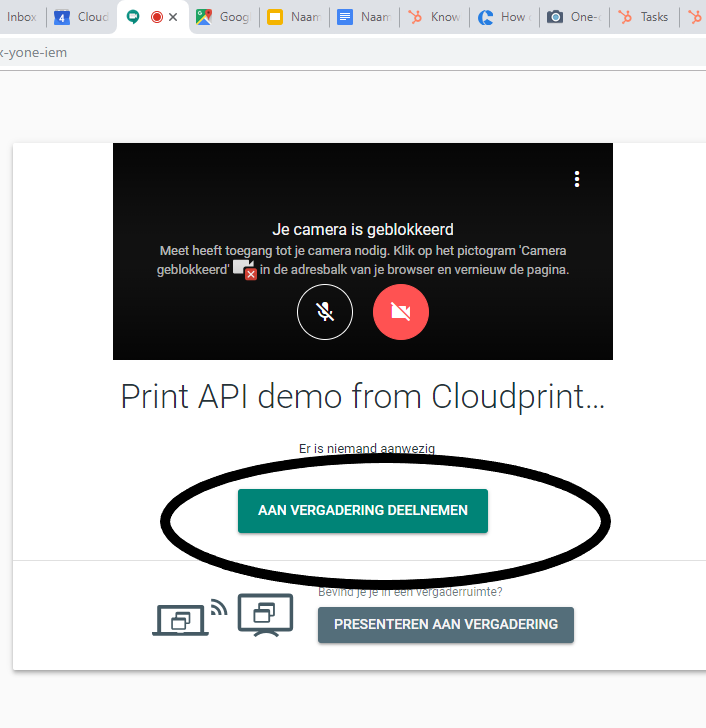Click the 'Er is niemand aanwezig' text
Screen dimensions: 706x728
pos(367,448)
